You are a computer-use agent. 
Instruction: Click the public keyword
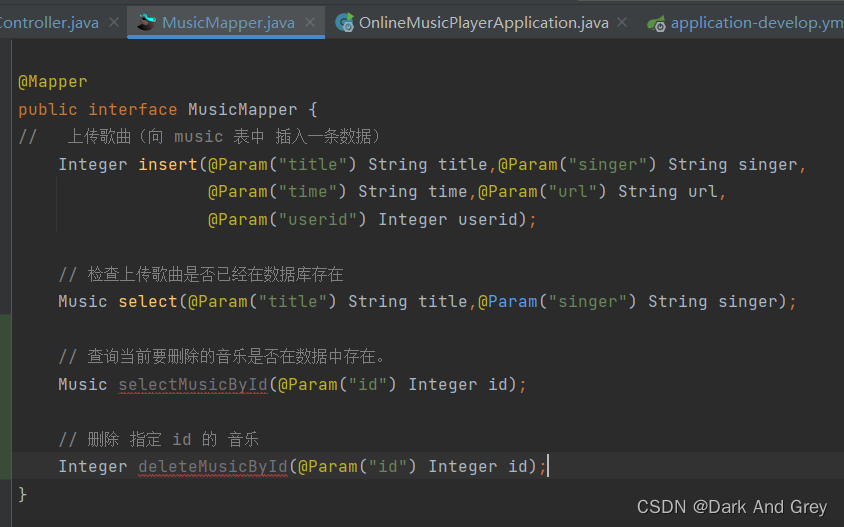(47, 109)
